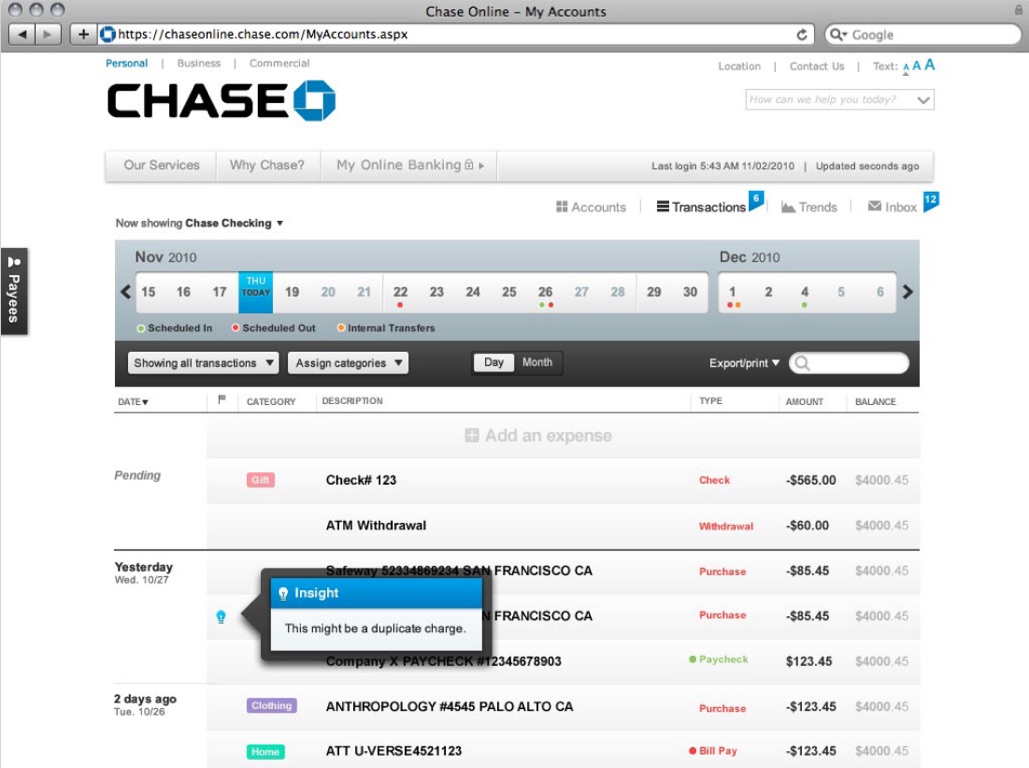Open the Export/print dropdown

click(x=744, y=363)
